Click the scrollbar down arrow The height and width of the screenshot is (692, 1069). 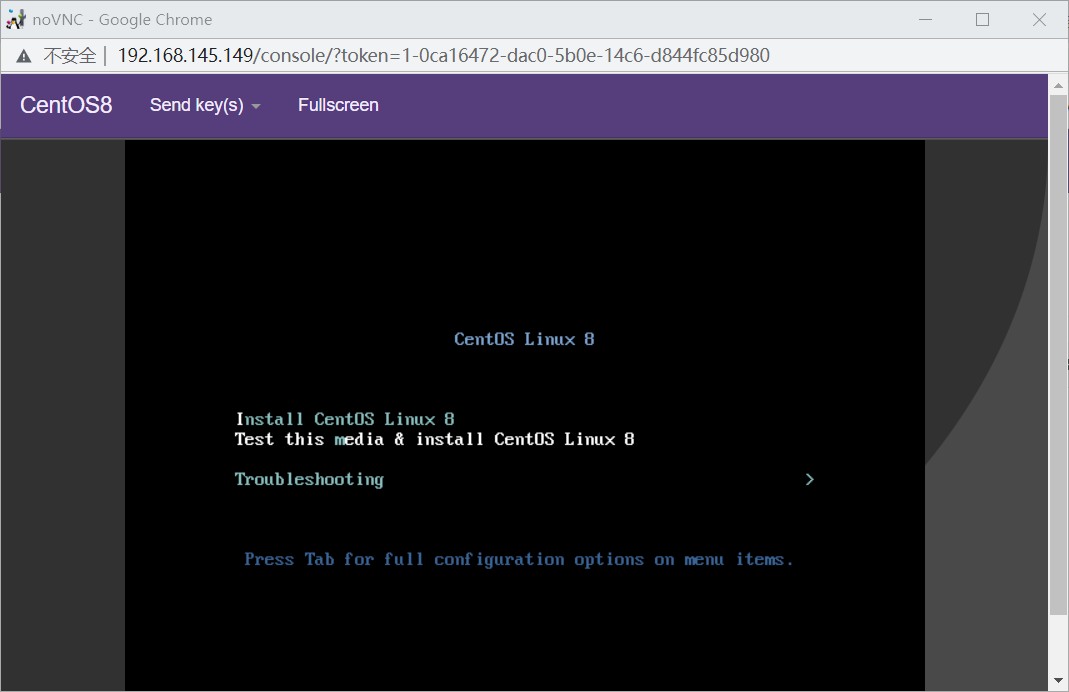[x=1058, y=680]
